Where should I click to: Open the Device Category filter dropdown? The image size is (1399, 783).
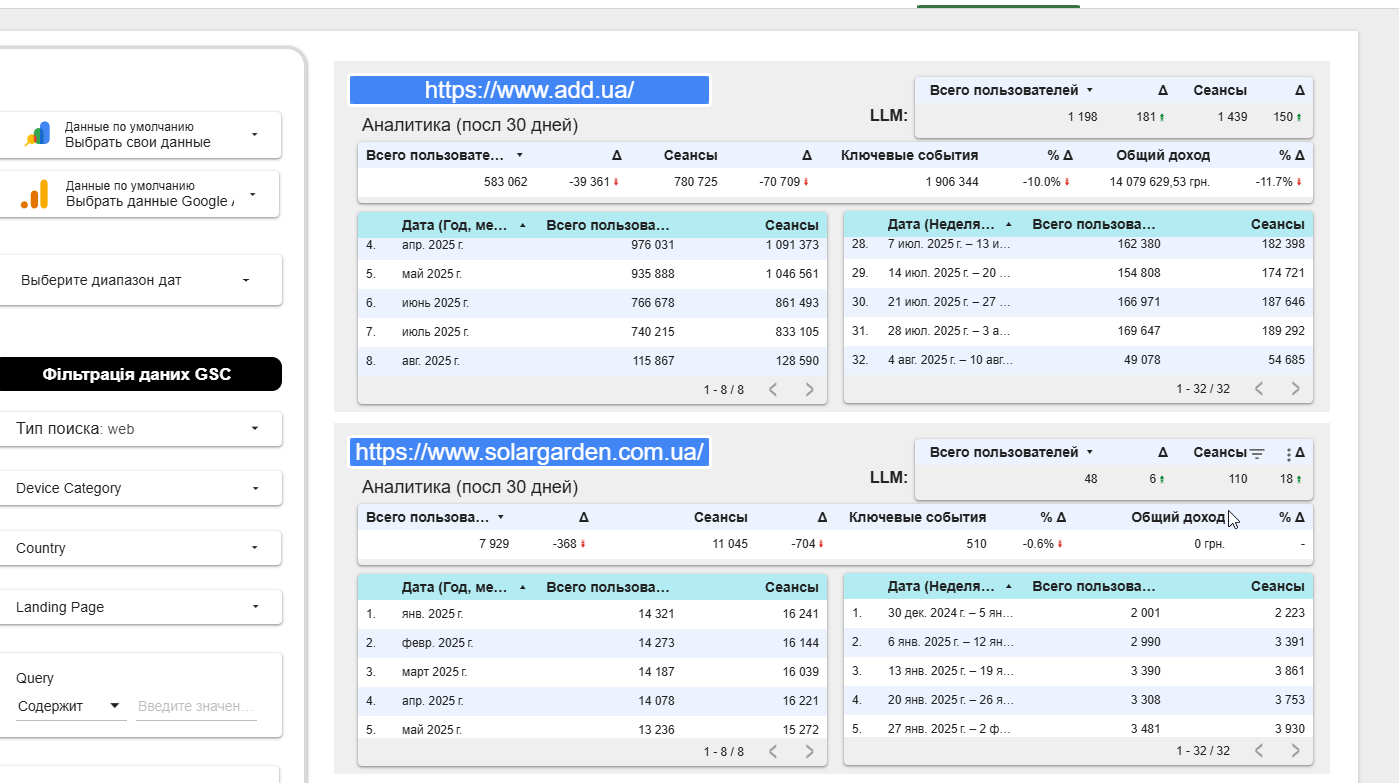[x=140, y=488]
